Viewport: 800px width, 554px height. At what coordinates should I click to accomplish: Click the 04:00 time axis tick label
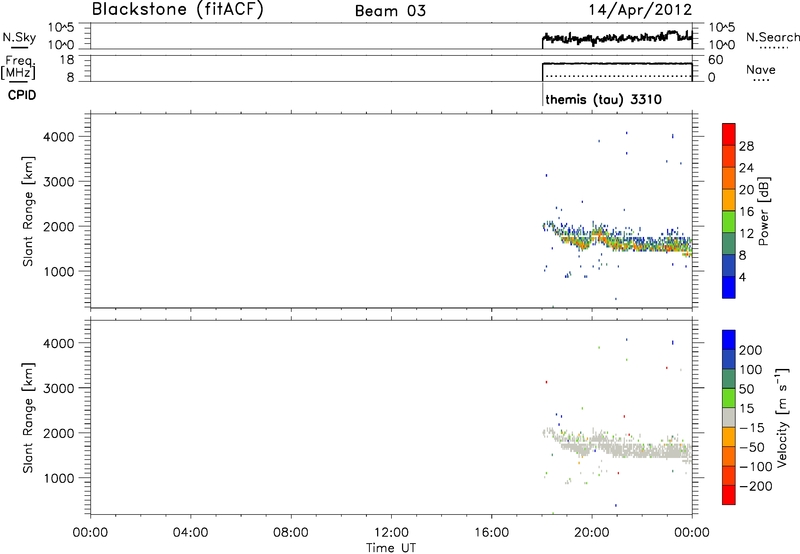coord(191,533)
